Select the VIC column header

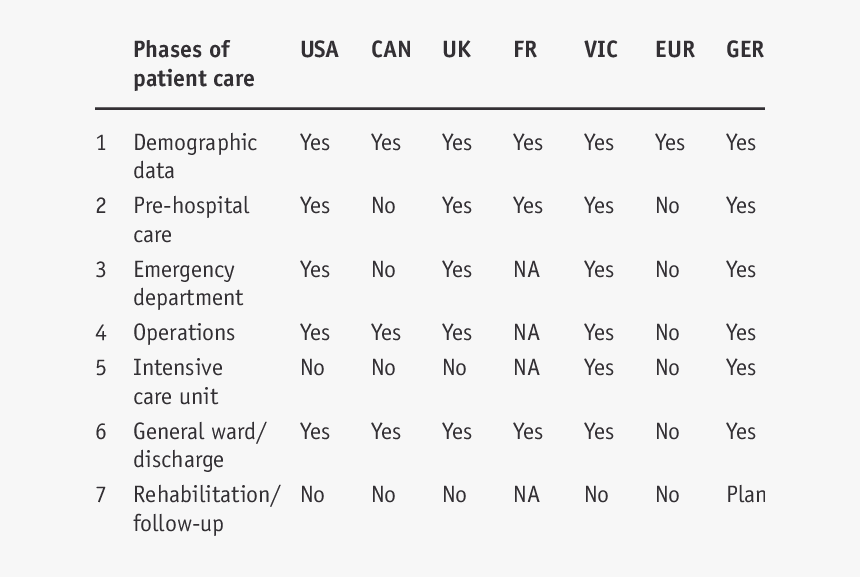(600, 50)
